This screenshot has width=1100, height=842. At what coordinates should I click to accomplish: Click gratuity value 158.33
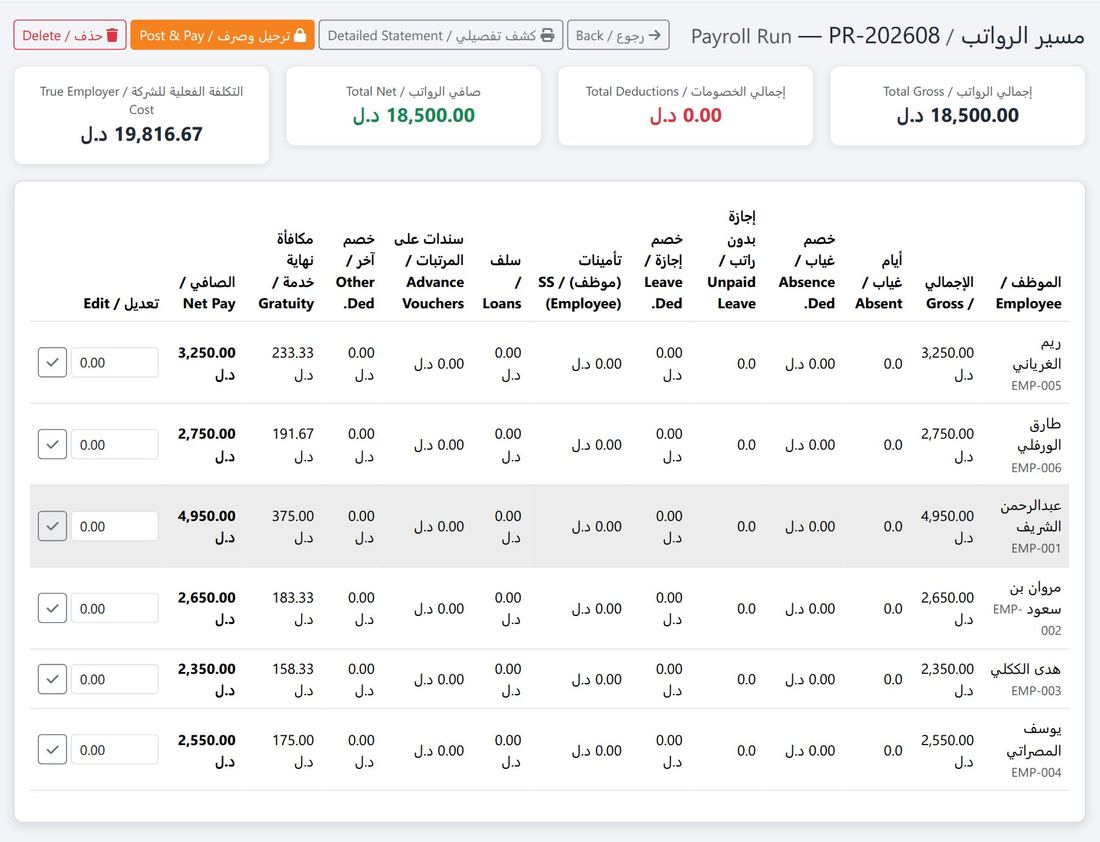click(x=293, y=669)
